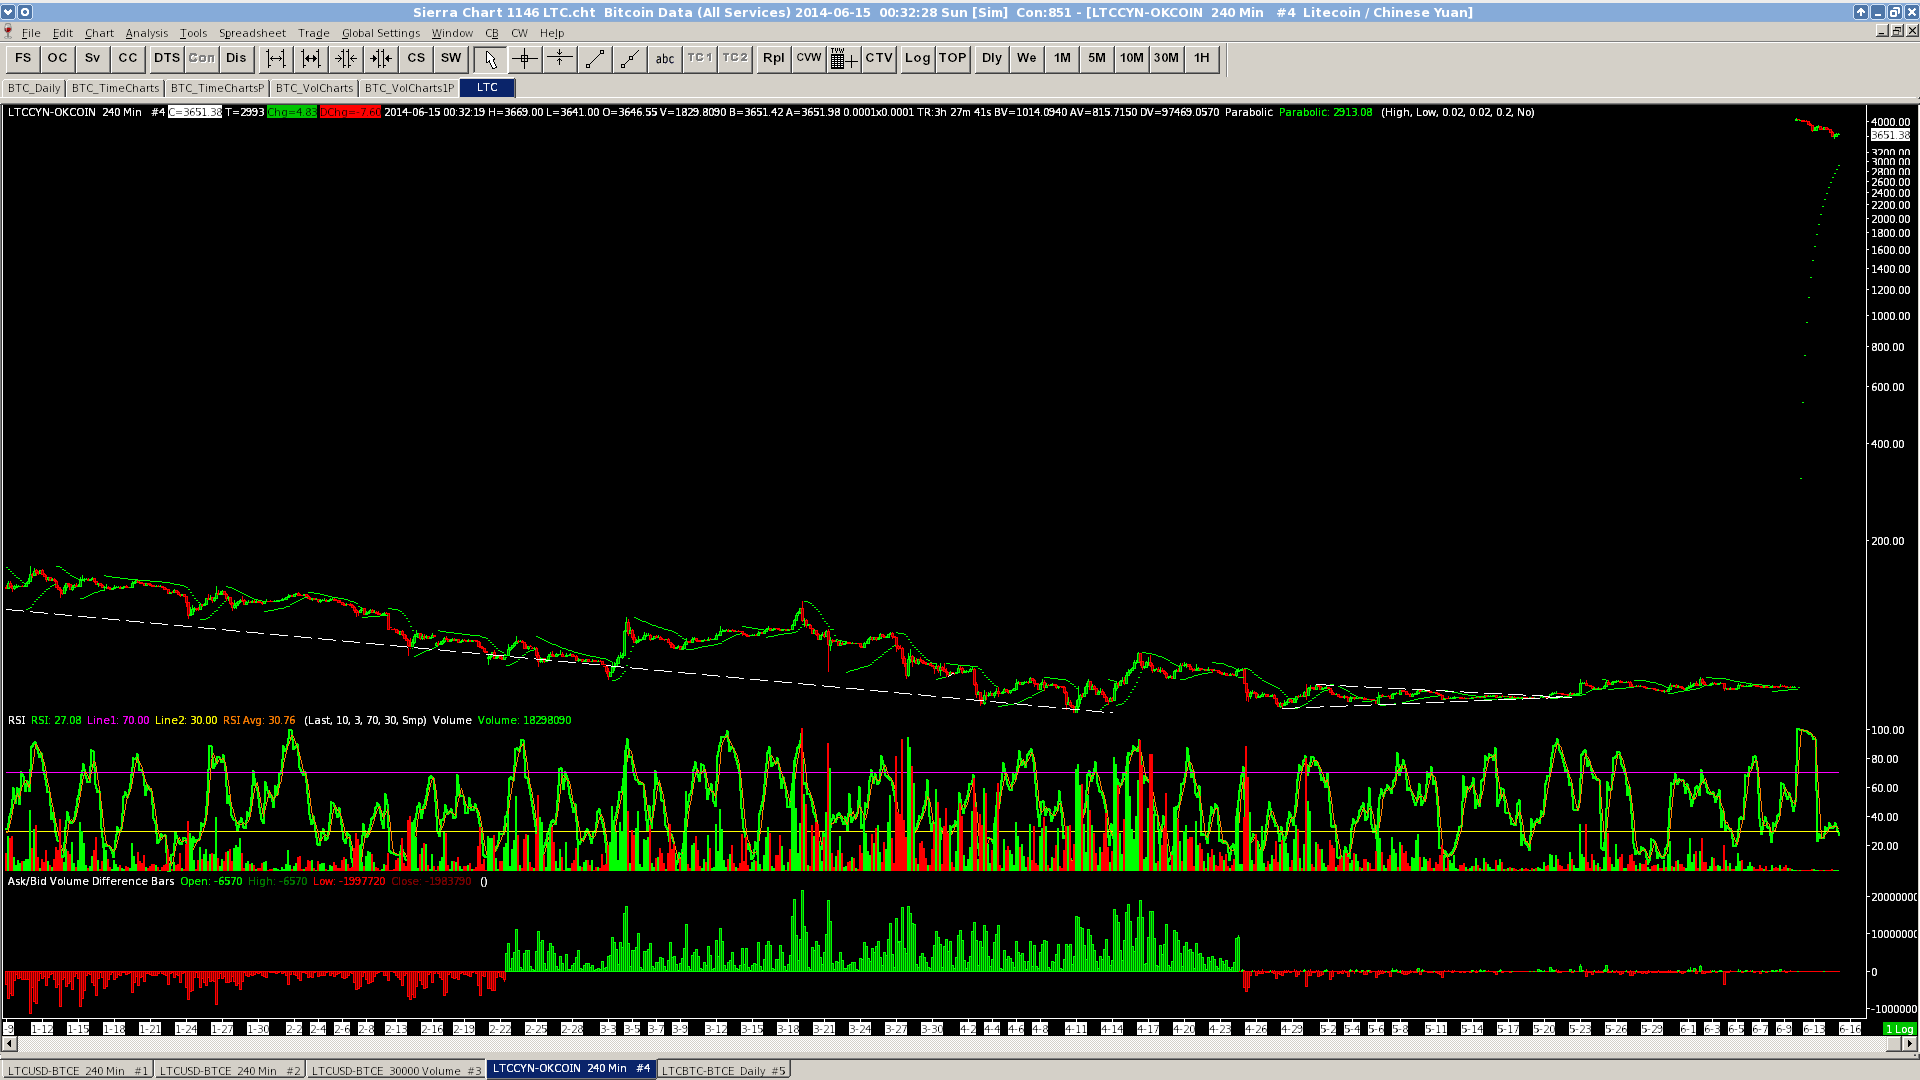
Task: Click the compress bar spacing icon
Action: pos(346,58)
